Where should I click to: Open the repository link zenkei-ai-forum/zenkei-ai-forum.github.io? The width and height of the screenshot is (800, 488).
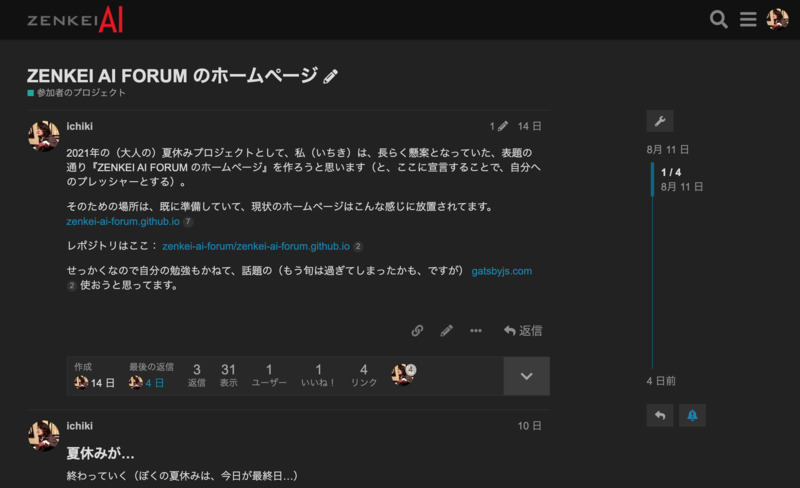[x=256, y=246]
